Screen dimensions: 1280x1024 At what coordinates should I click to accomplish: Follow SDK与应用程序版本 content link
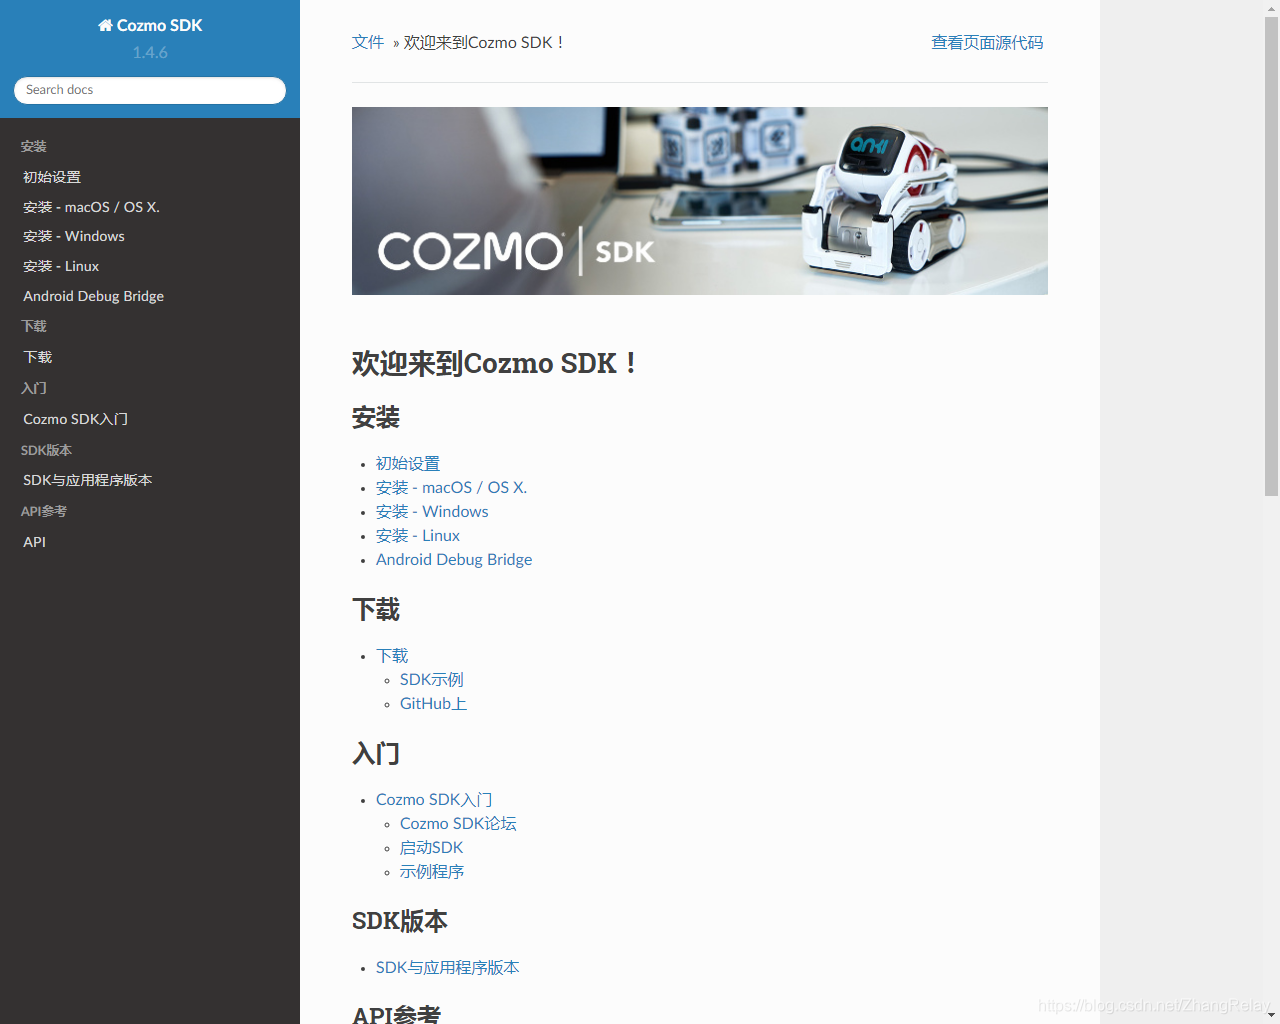point(447,967)
